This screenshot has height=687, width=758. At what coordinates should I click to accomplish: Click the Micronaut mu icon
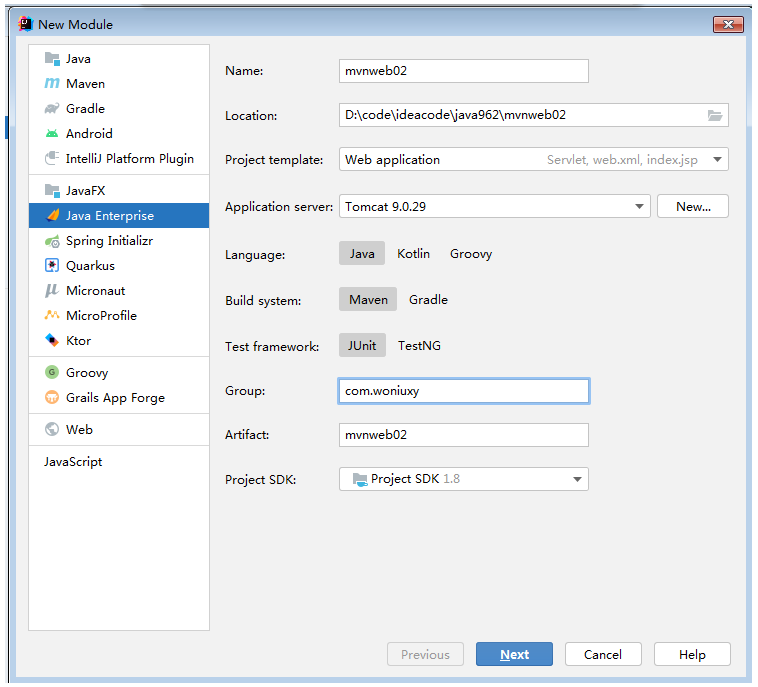[x=52, y=290]
